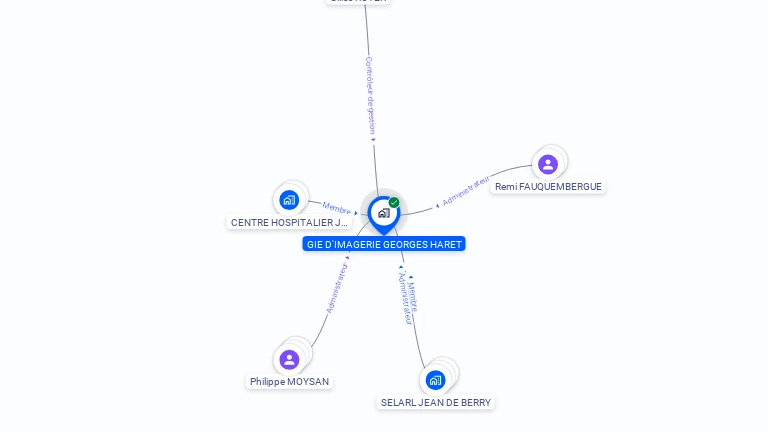Select the central GIE D'IMAGERIE pin icon
The width and height of the screenshot is (768, 432).
pyautogui.click(x=384, y=214)
